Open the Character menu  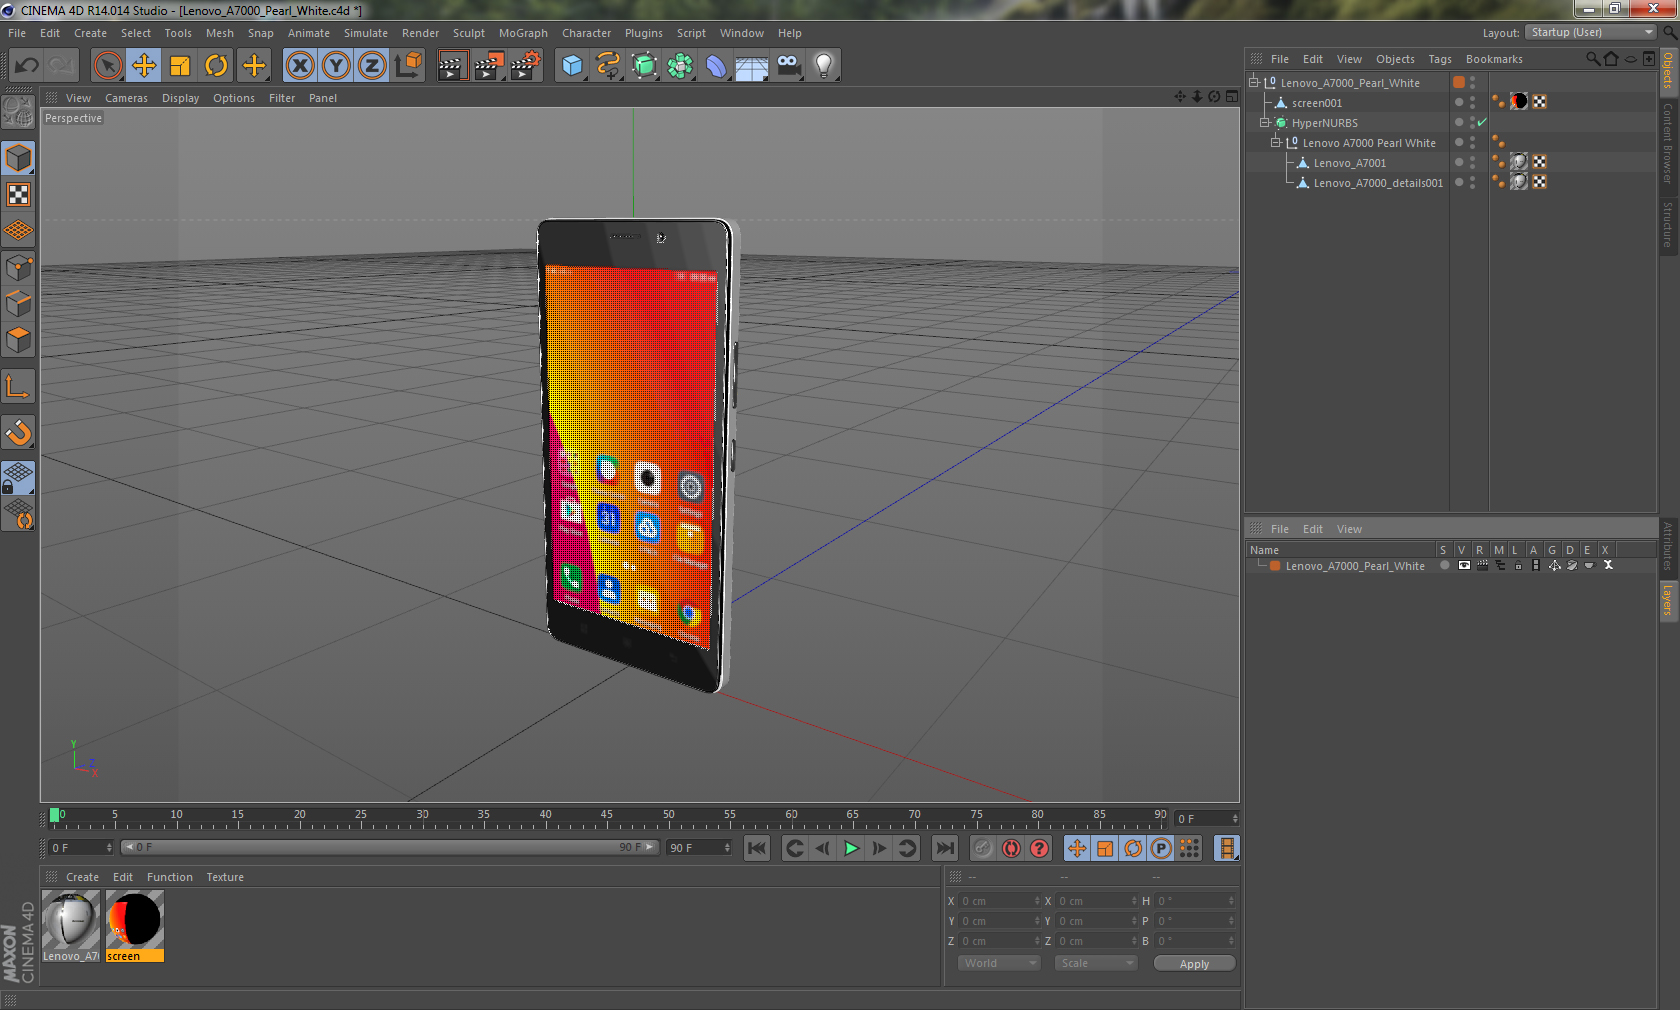tap(586, 33)
